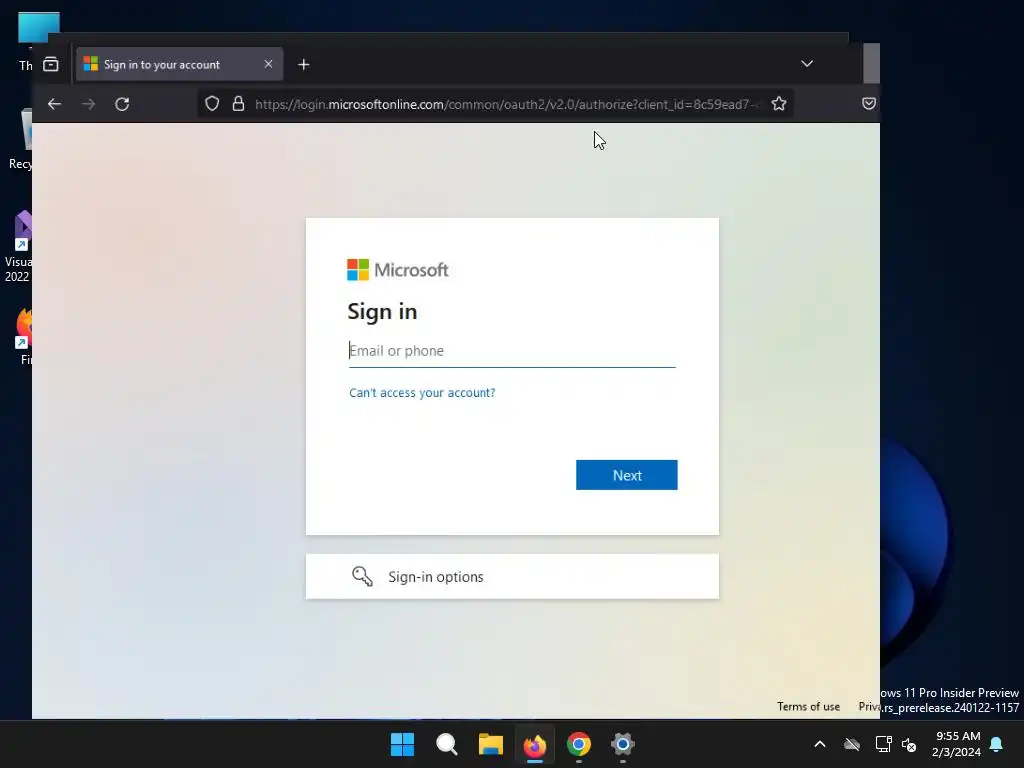Open the Windows Start menu
1024x768 pixels.
[x=402, y=744]
